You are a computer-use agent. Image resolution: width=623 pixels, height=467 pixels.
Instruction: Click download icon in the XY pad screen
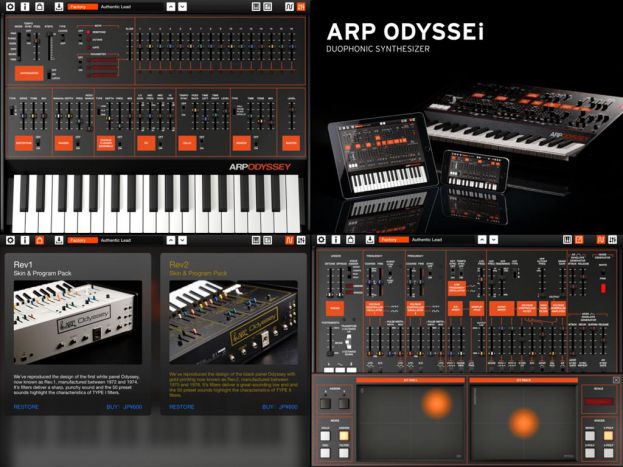click(x=370, y=239)
